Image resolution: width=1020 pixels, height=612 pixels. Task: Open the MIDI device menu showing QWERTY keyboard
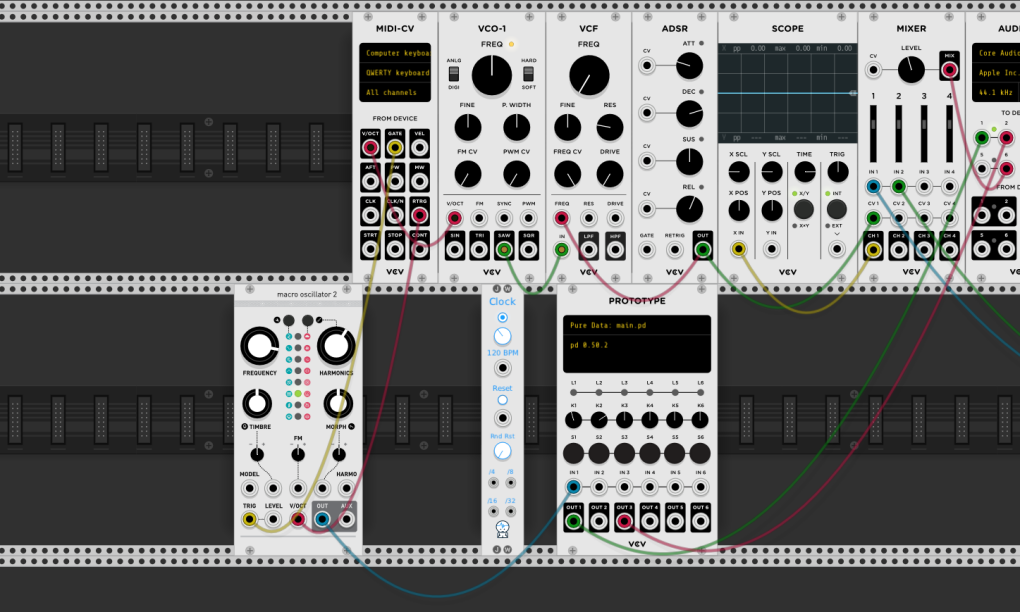click(x=395, y=73)
